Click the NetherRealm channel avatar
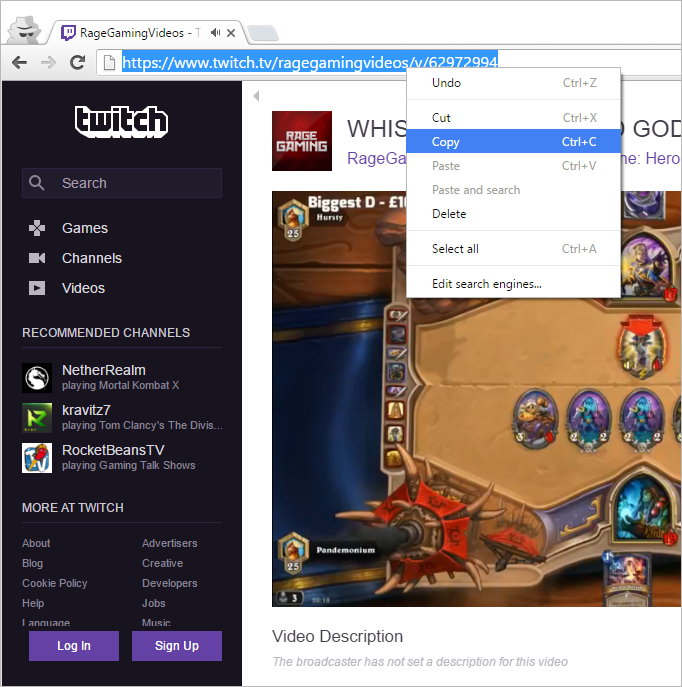This screenshot has width=682, height=687. pyautogui.click(x=37, y=378)
